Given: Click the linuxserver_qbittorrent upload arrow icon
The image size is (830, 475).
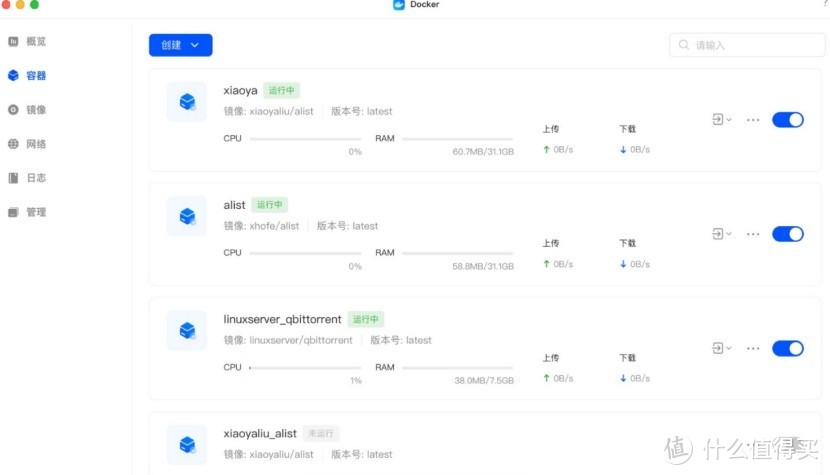Looking at the screenshot, I should [x=546, y=379].
